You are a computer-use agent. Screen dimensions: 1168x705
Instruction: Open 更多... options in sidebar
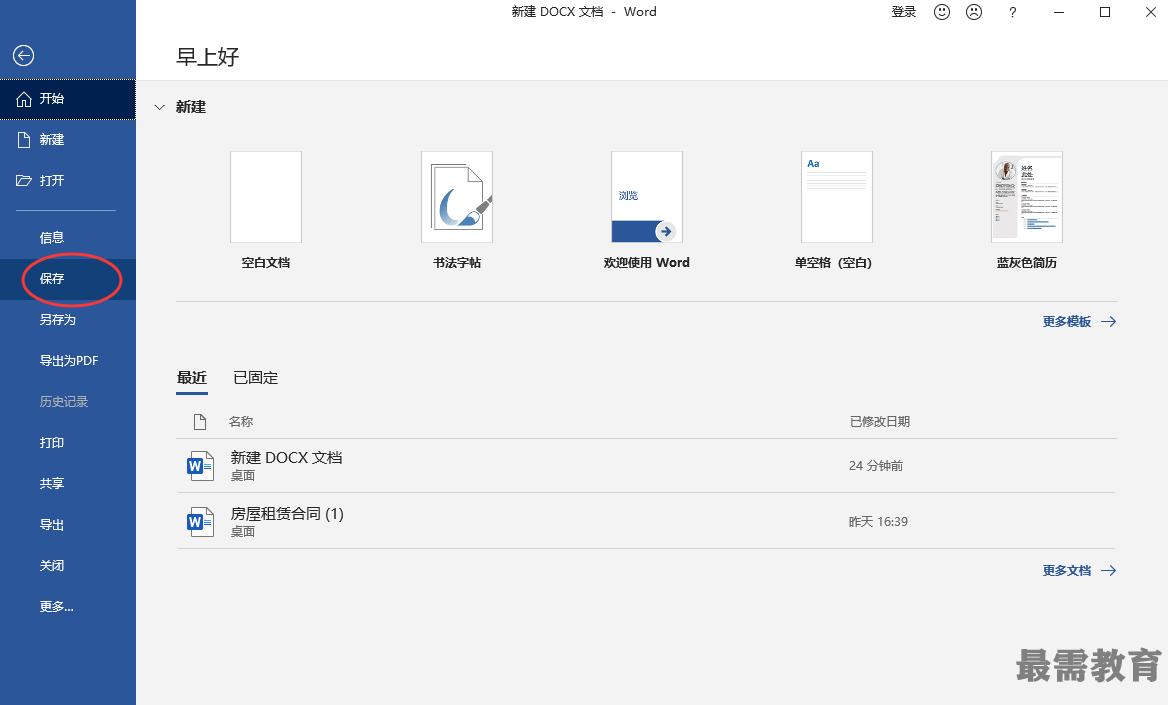pyautogui.click(x=68, y=607)
